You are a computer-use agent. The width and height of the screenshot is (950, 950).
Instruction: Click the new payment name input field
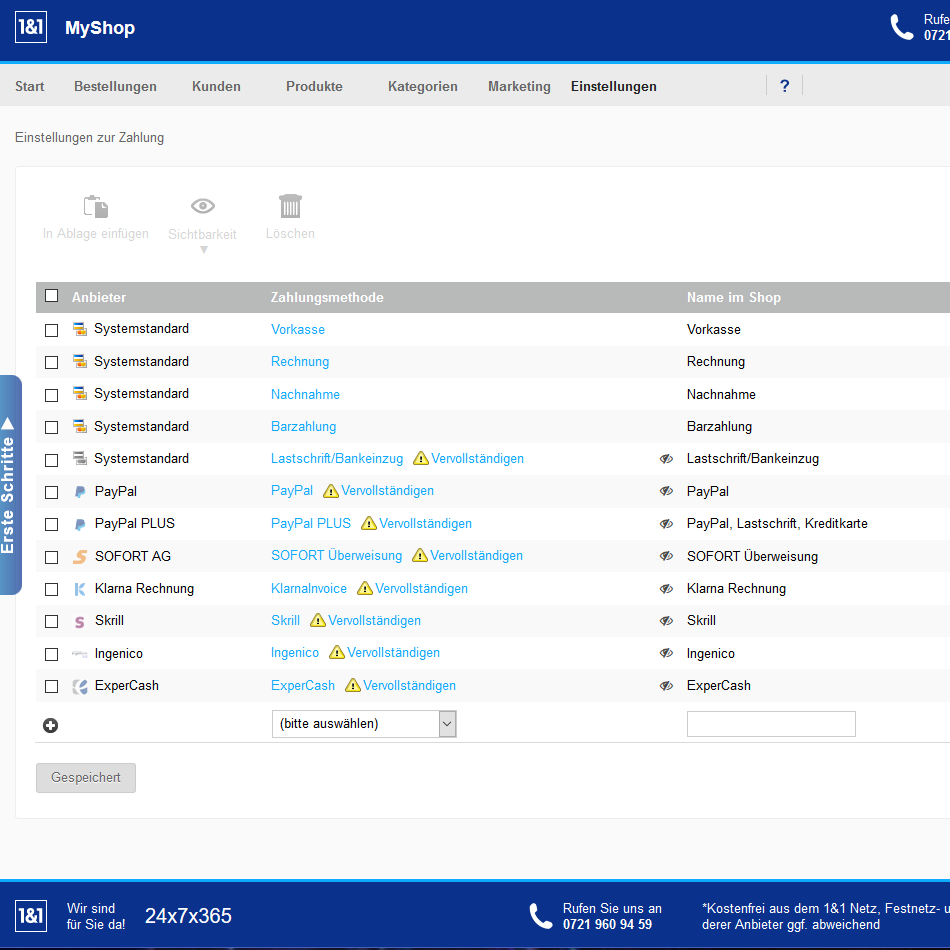[770, 724]
